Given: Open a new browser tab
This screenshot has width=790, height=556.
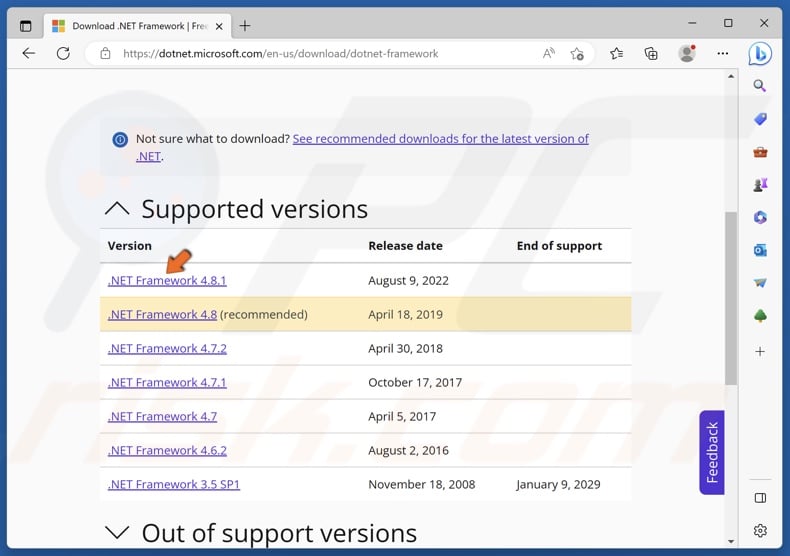Looking at the screenshot, I should 245,26.
